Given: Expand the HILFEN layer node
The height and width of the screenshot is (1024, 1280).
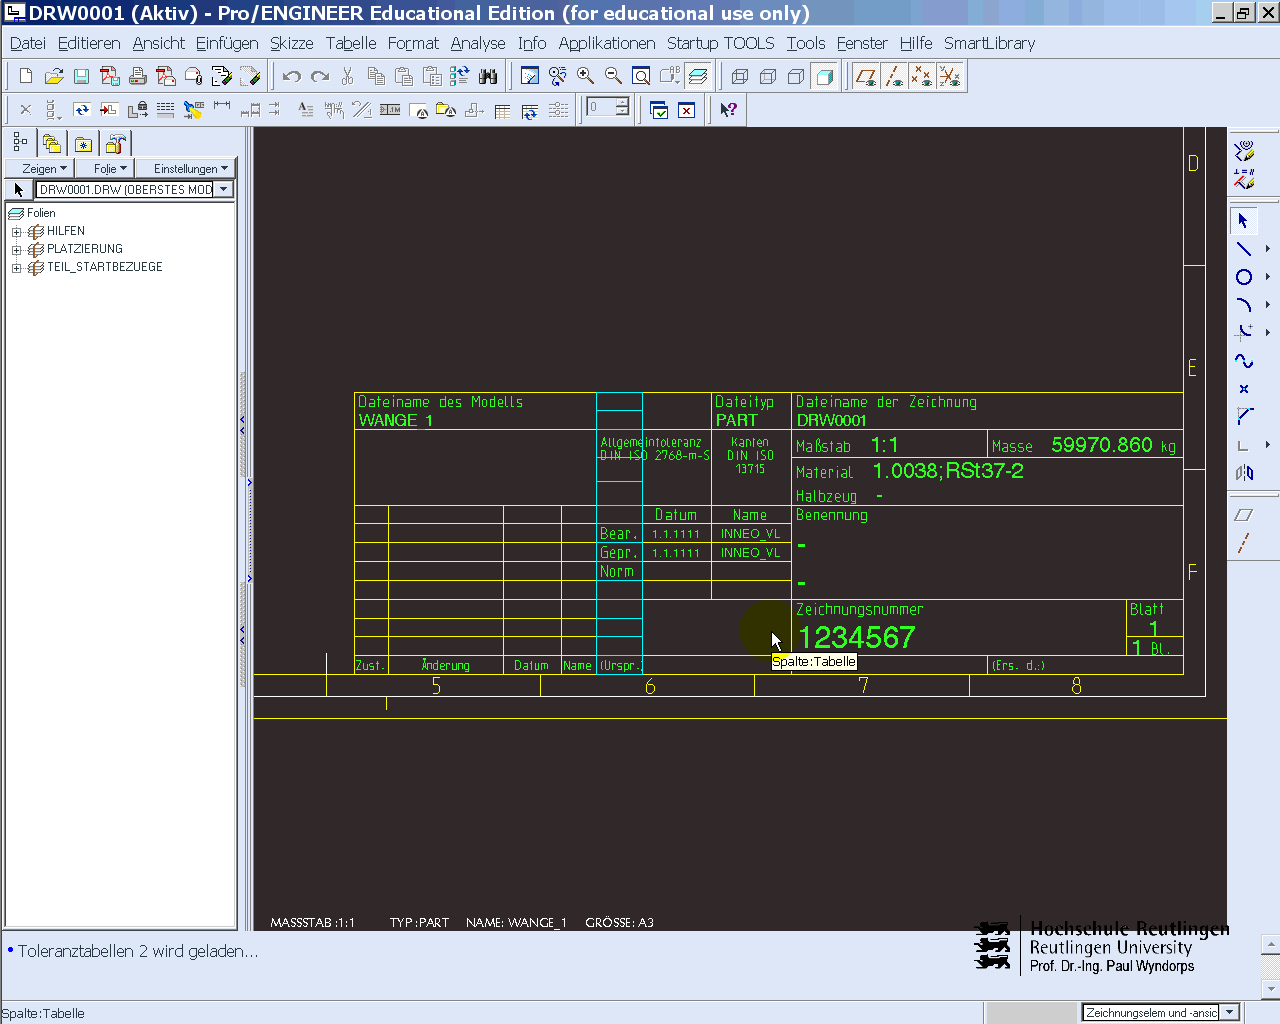Looking at the screenshot, I should pos(17,232).
